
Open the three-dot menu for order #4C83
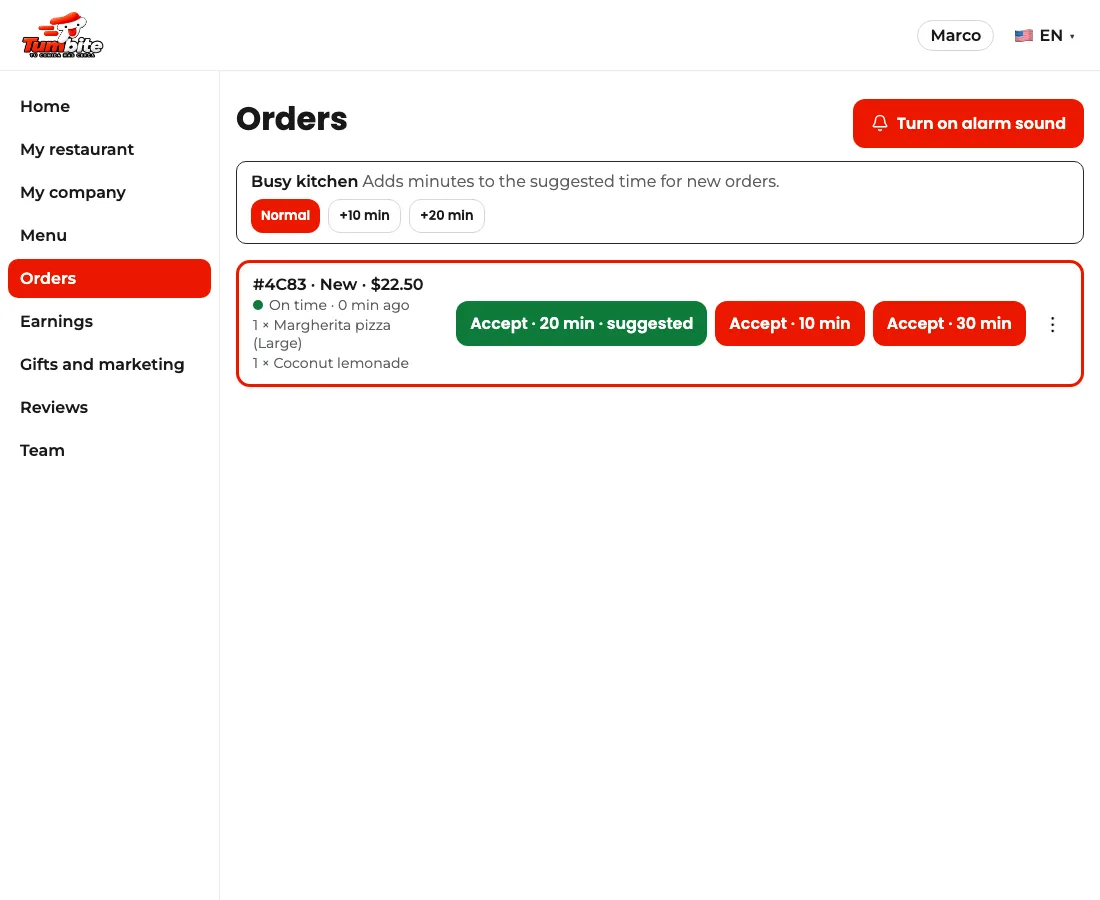[1052, 324]
